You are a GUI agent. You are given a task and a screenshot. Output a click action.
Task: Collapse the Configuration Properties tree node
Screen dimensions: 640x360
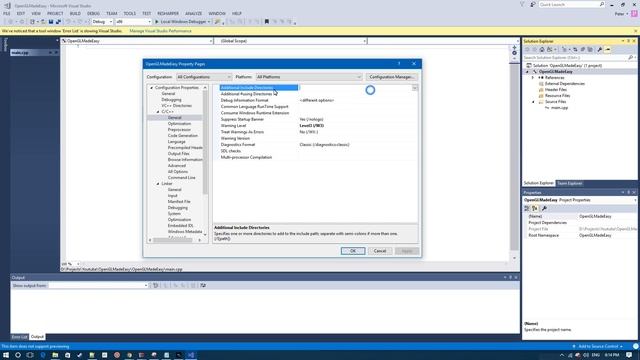click(x=151, y=88)
